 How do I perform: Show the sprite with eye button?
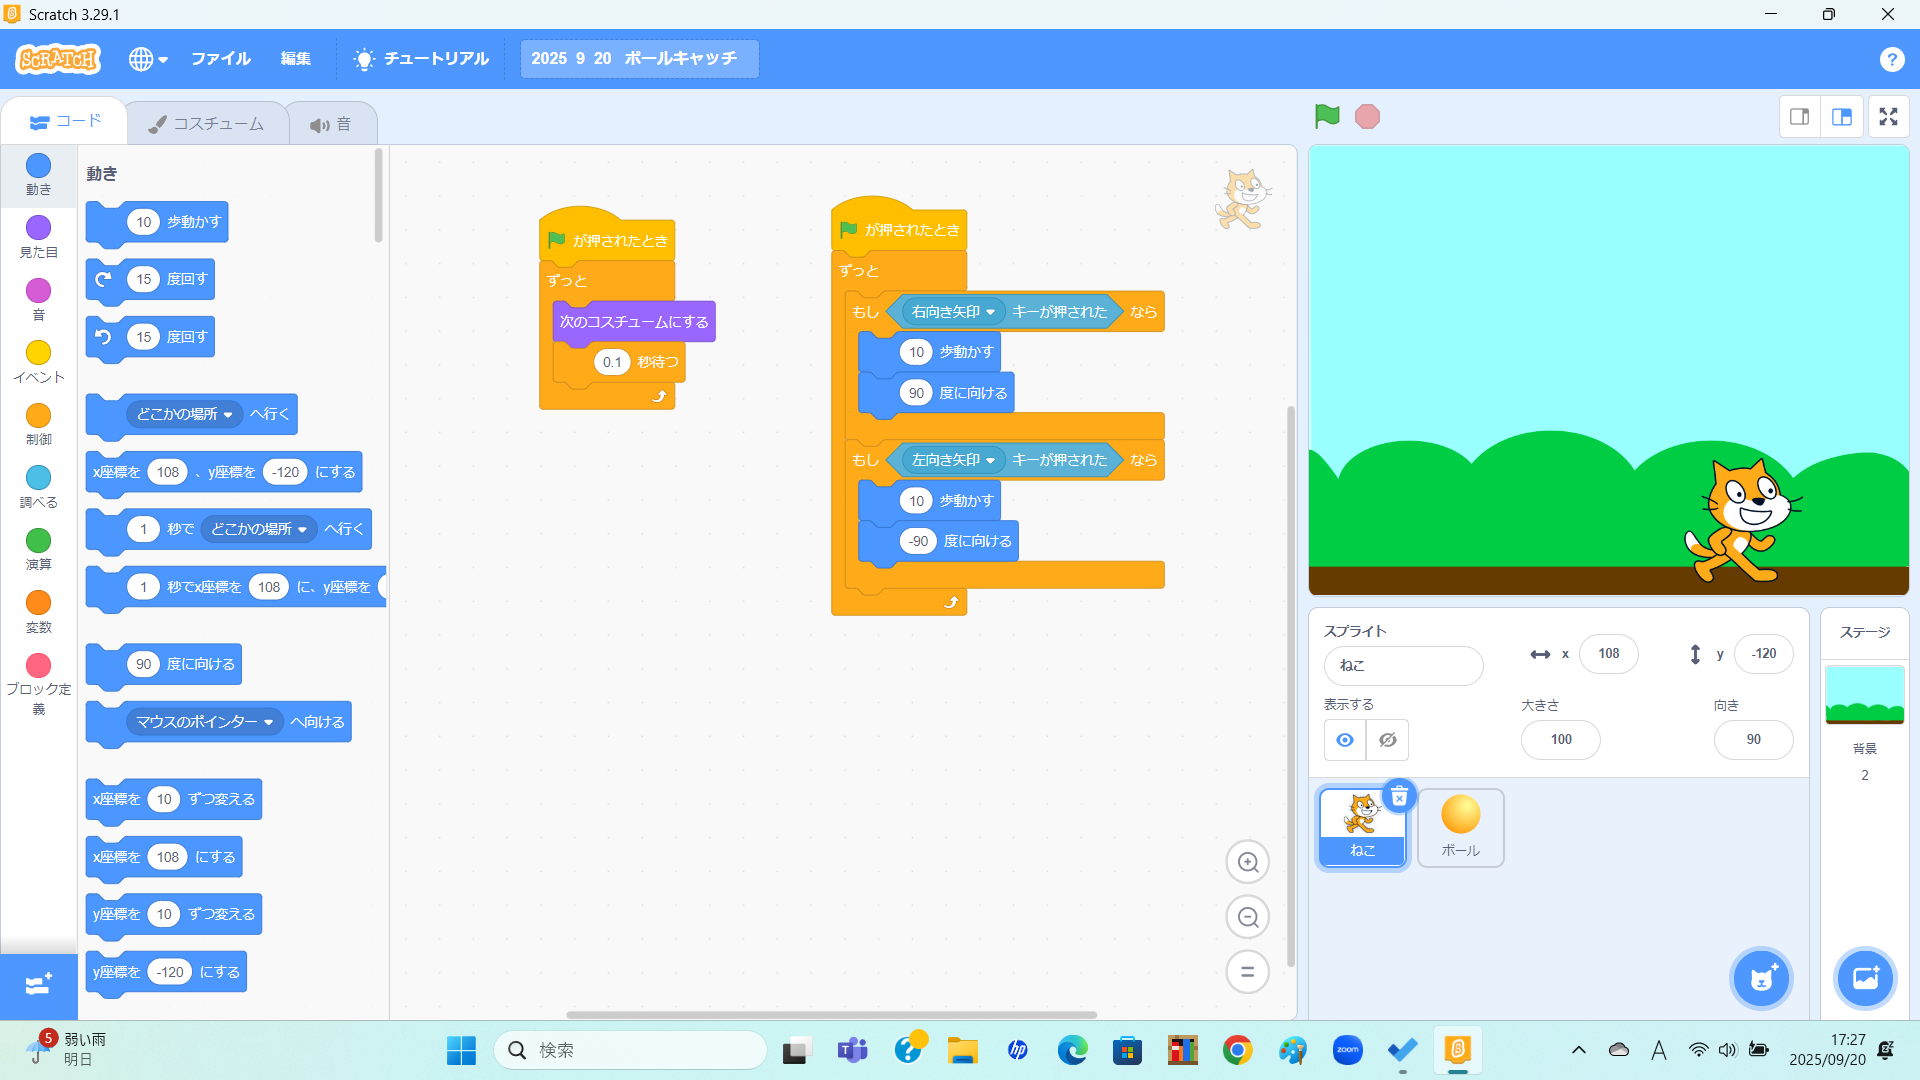1345,740
